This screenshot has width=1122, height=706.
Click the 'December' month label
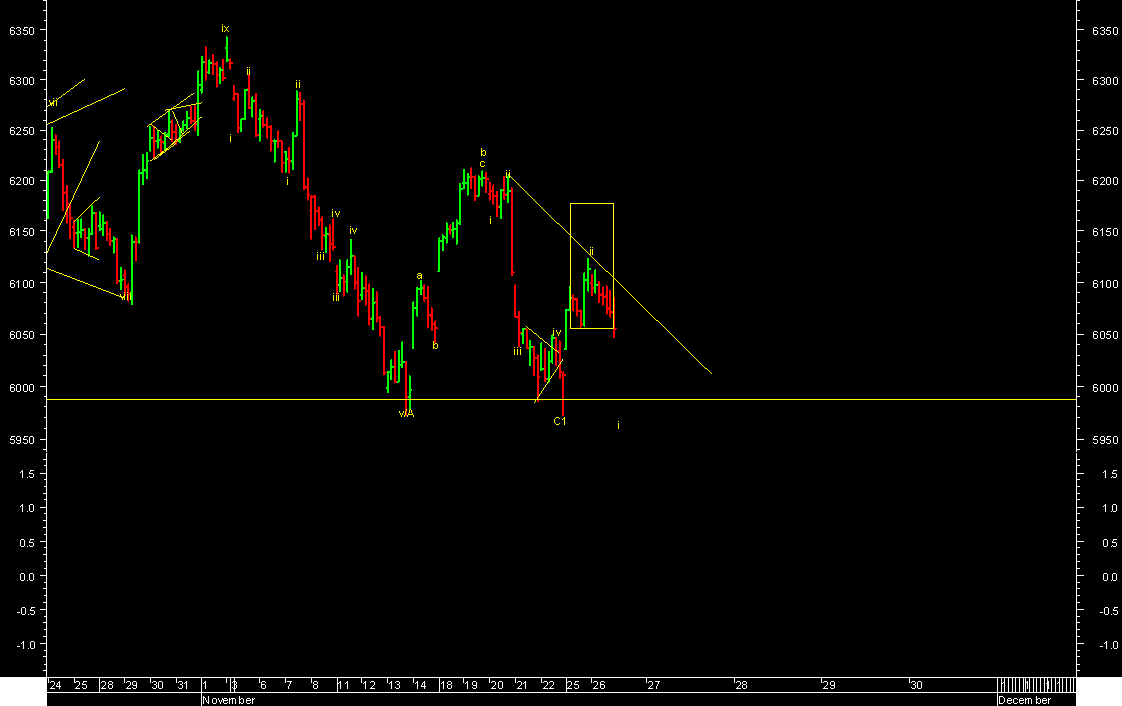(x=1024, y=700)
